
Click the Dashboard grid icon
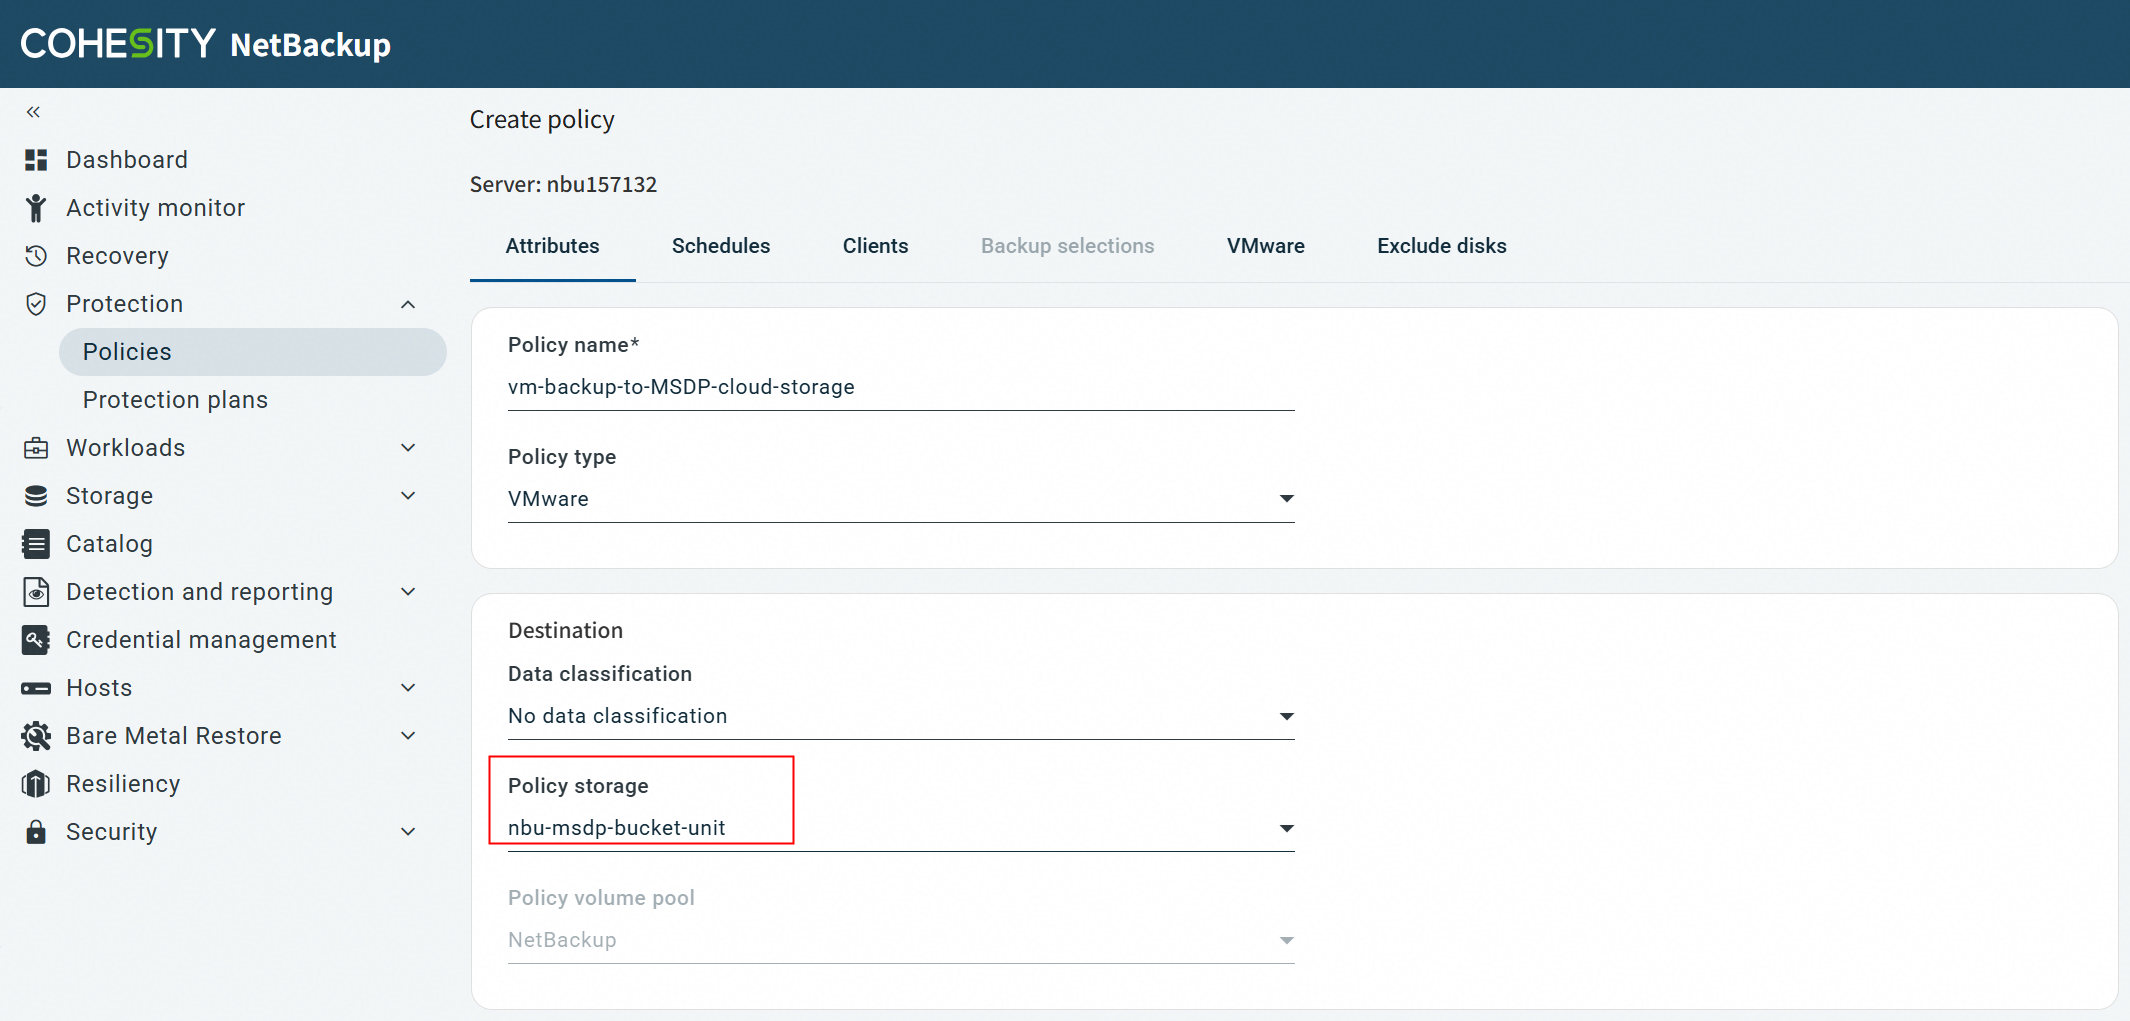(x=36, y=160)
